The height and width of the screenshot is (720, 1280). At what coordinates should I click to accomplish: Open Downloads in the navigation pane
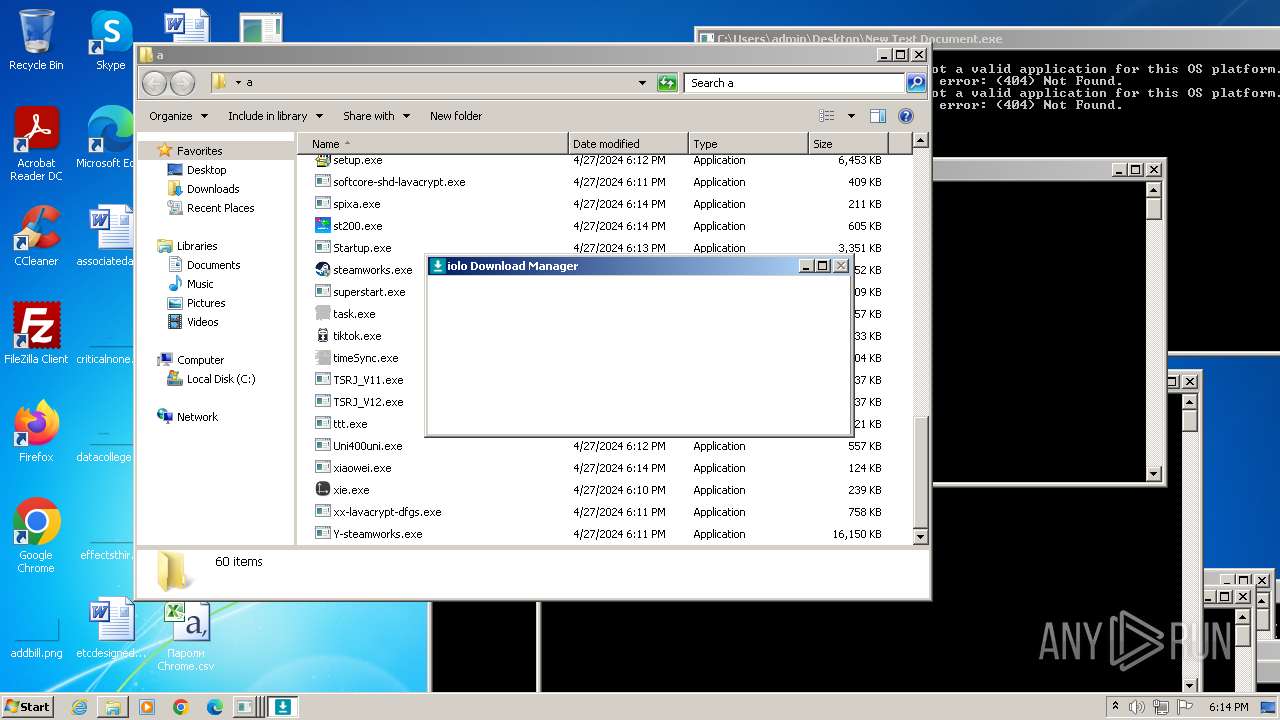tap(213, 189)
